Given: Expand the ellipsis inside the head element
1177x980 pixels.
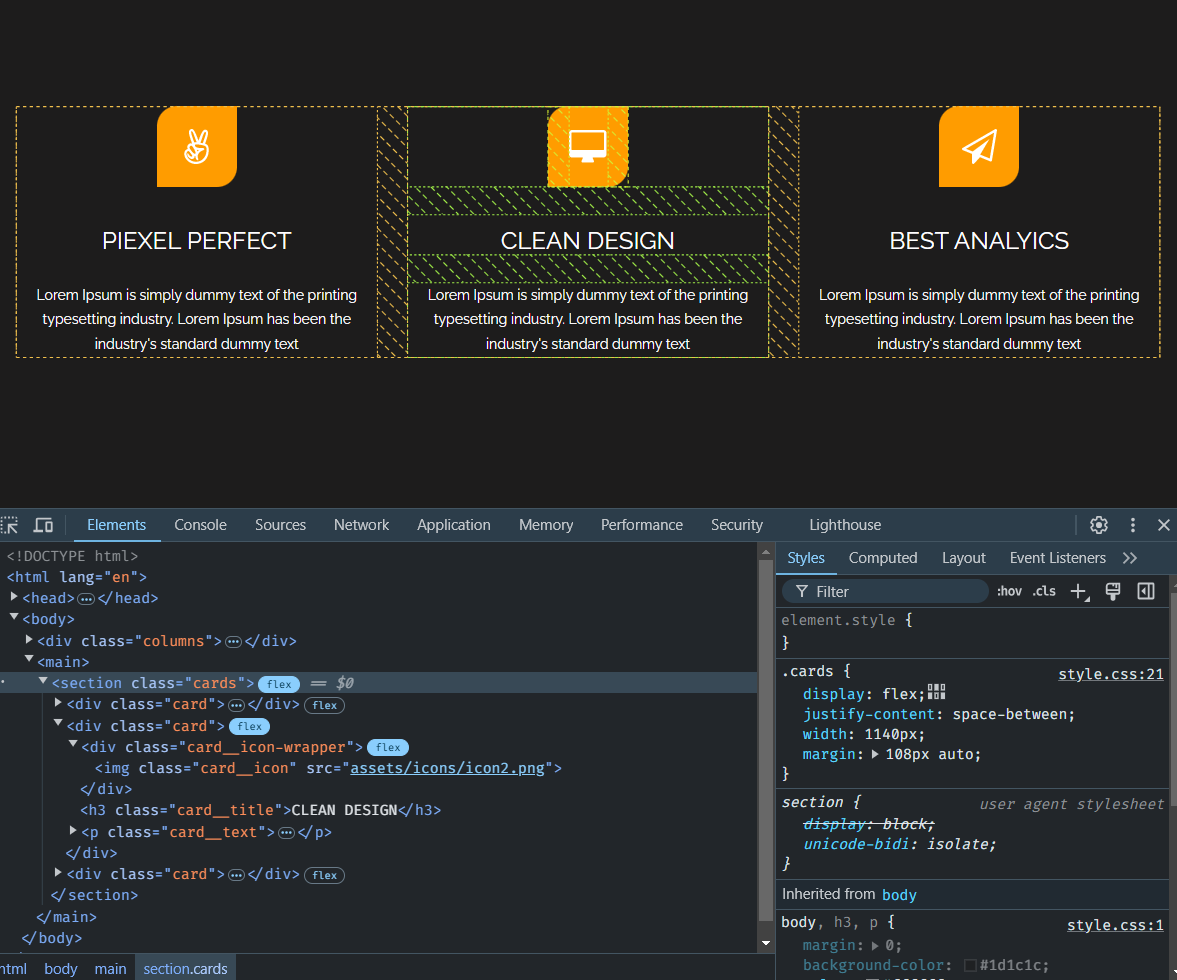Looking at the screenshot, I should (86, 599).
